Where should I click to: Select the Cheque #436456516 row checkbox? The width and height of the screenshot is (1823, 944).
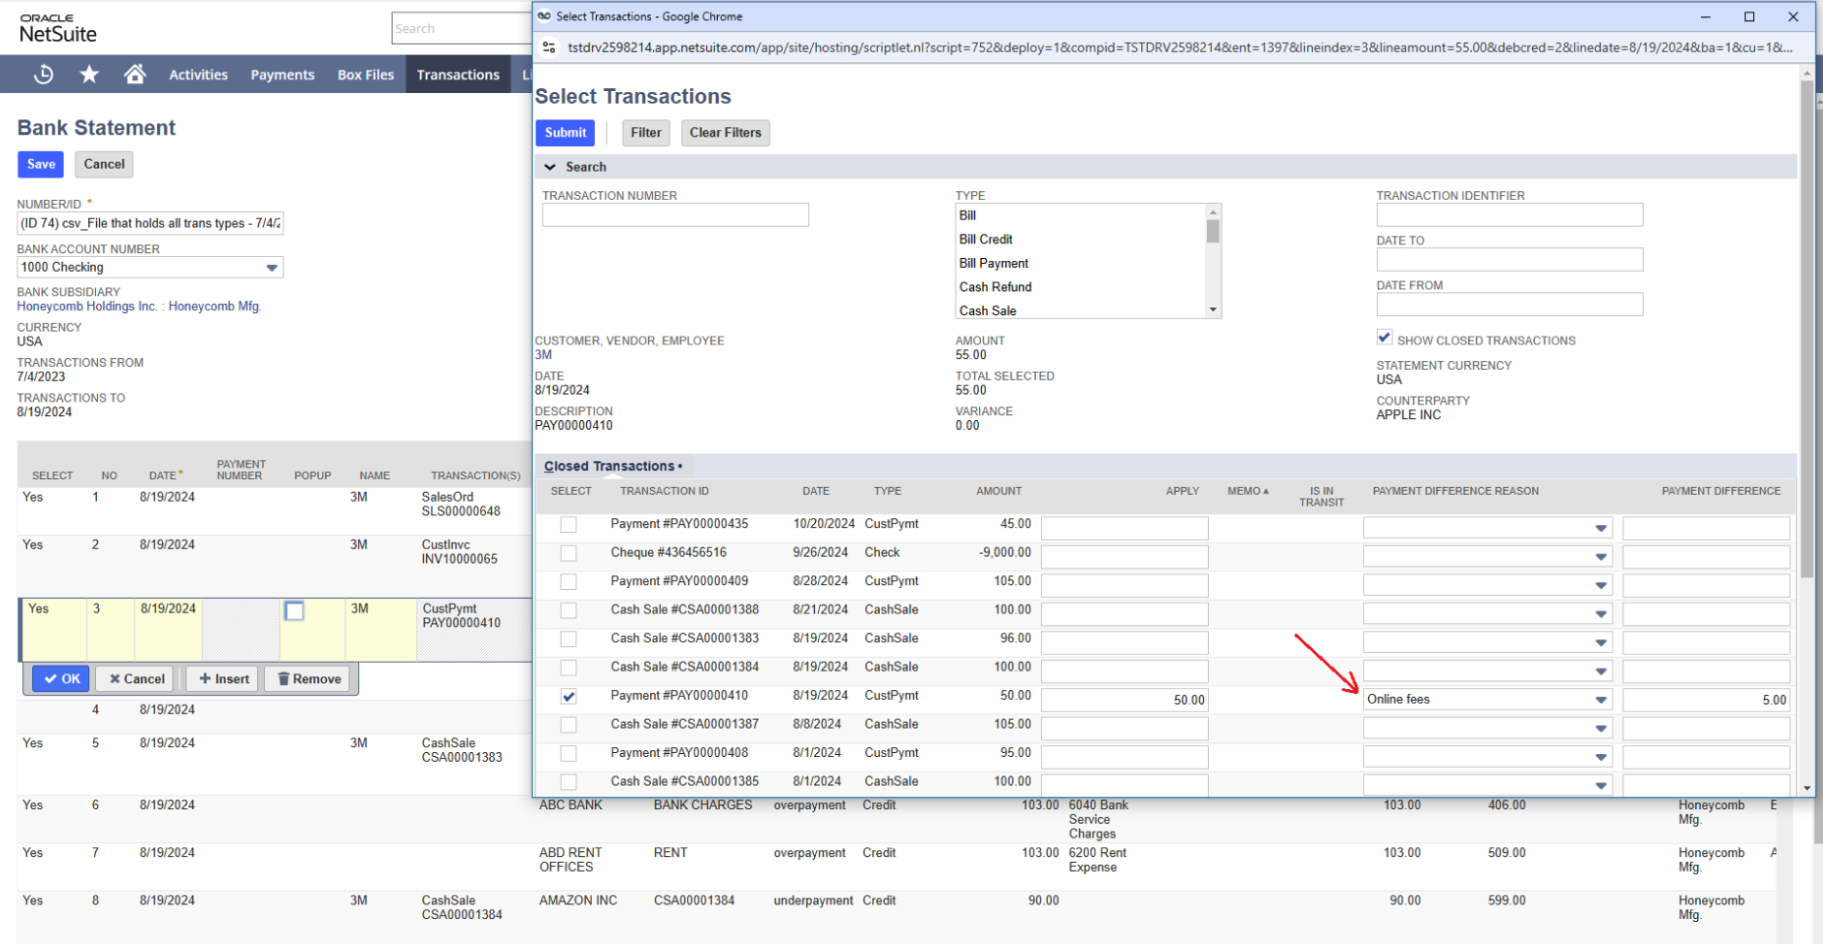(x=568, y=553)
